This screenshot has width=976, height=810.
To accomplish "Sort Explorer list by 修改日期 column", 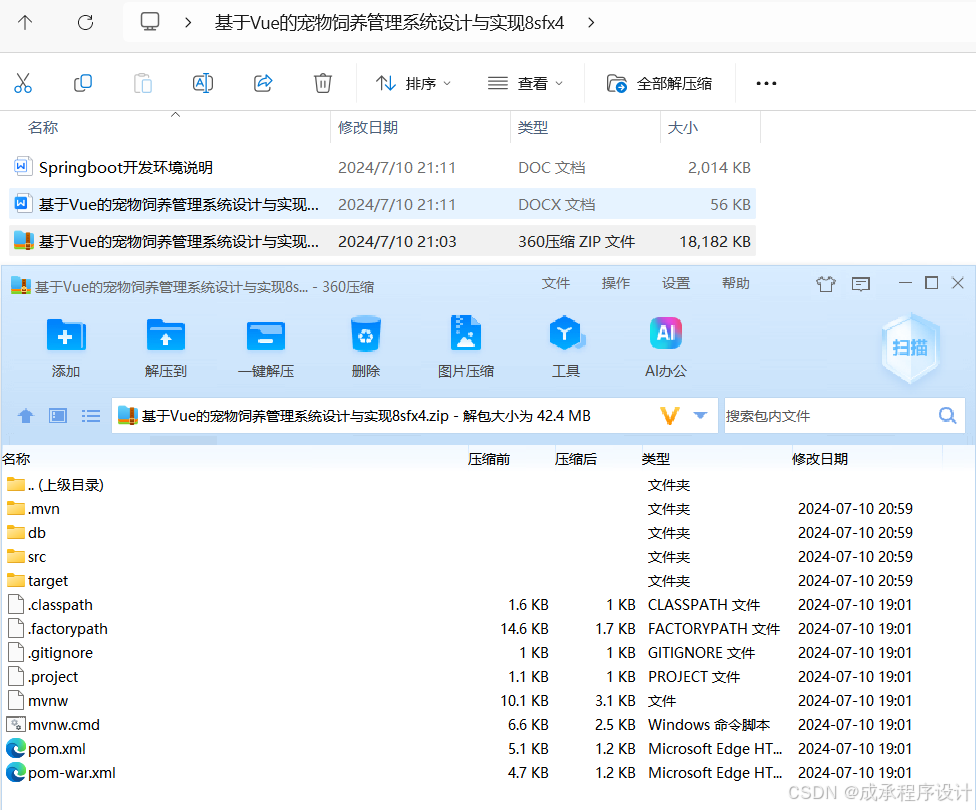I will pyautogui.click(x=368, y=128).
